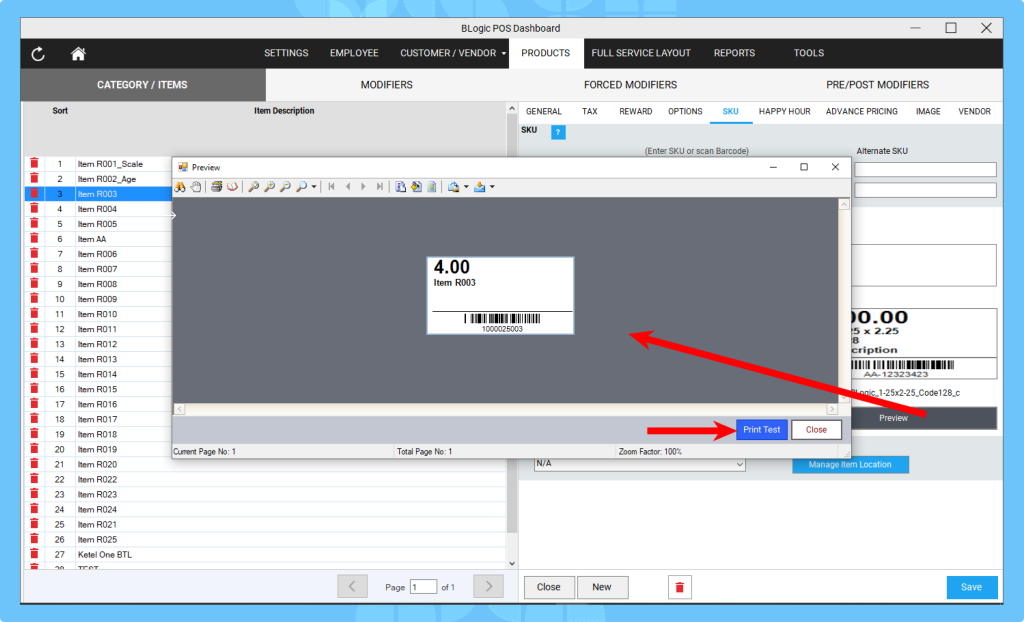Click the Alternate SKU input field

click(x=925, y=170)
